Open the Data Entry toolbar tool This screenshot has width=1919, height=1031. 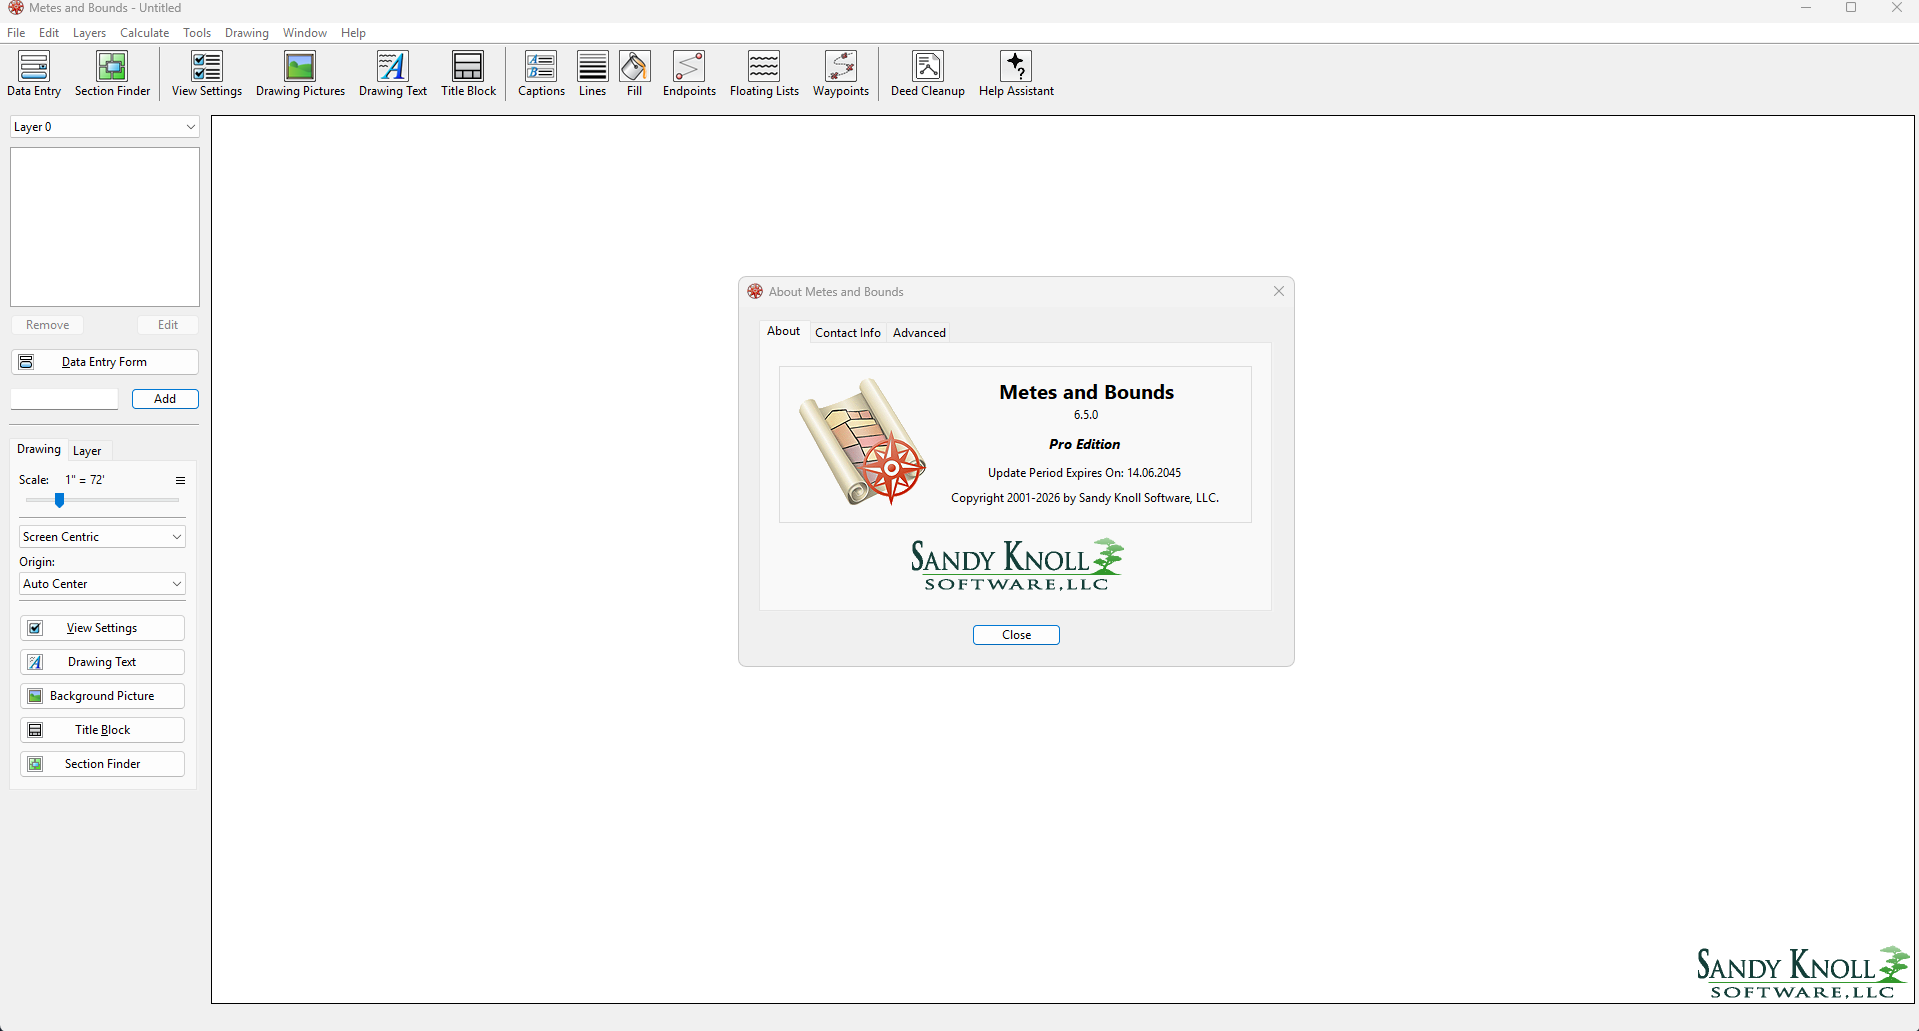coord(34,74)
